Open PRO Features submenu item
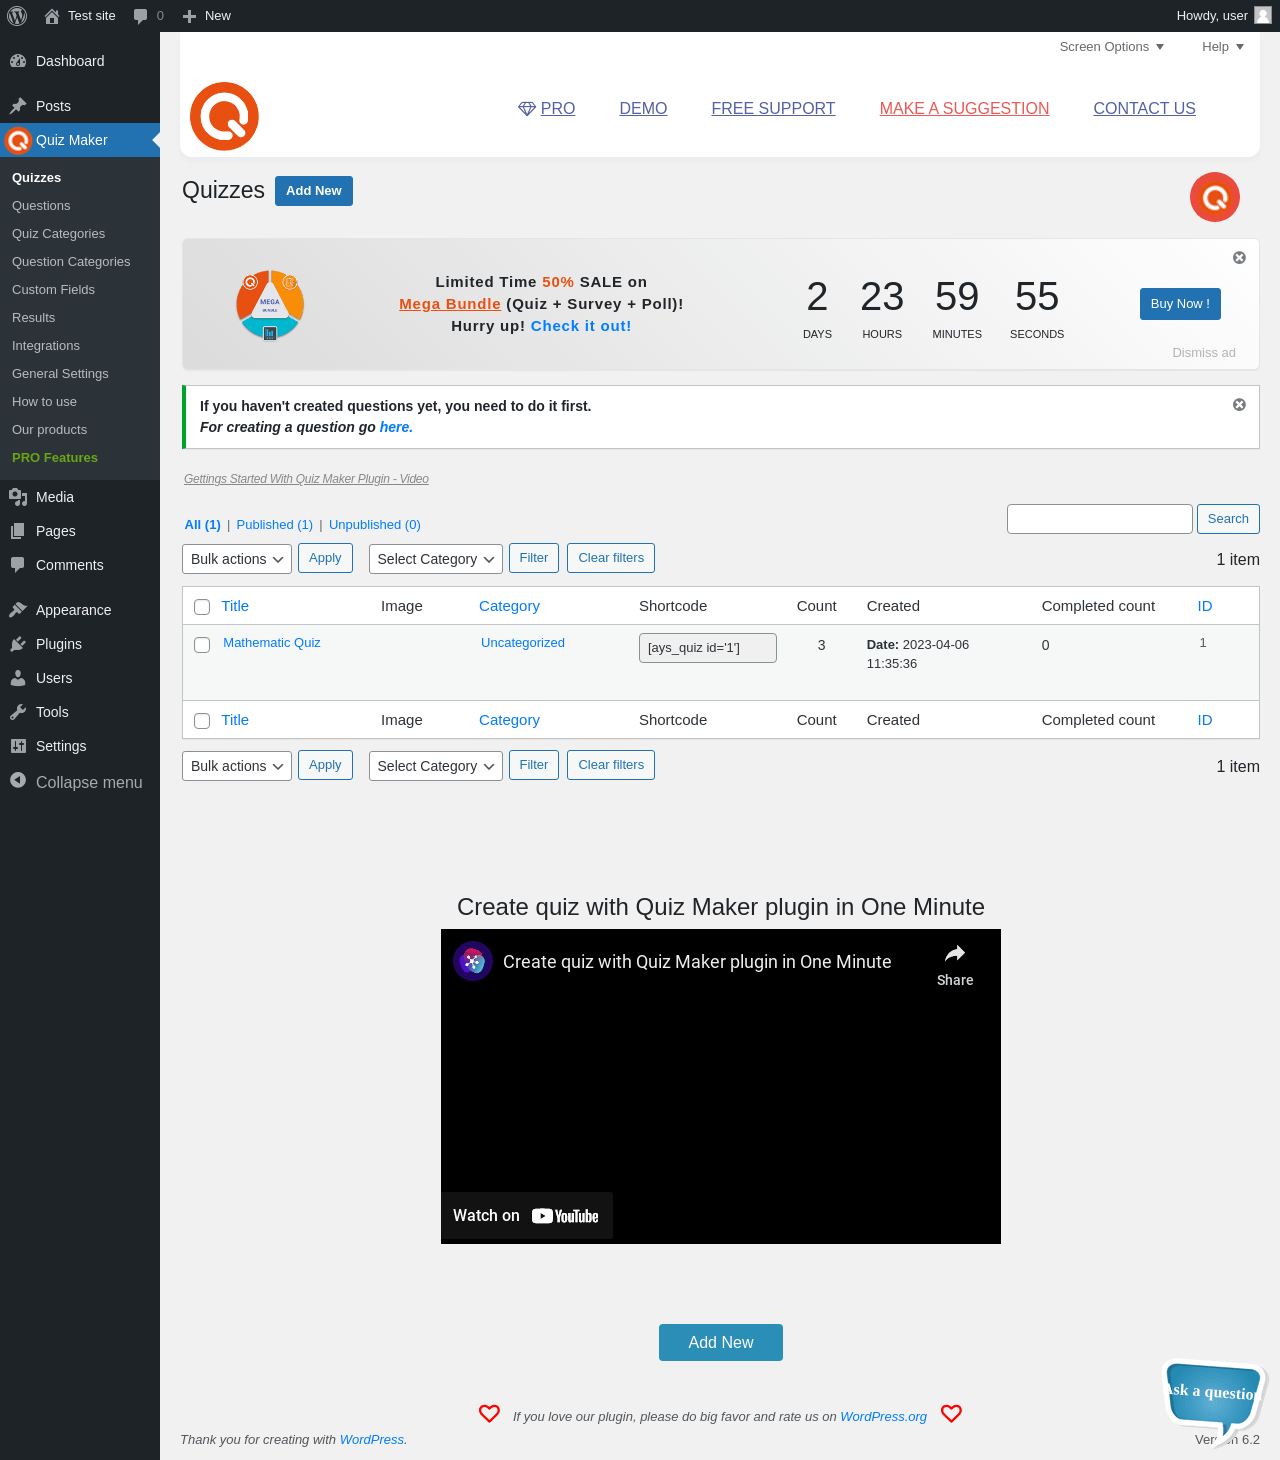The height and width of the screenshot is (1460, 1280). click(55, 458)
